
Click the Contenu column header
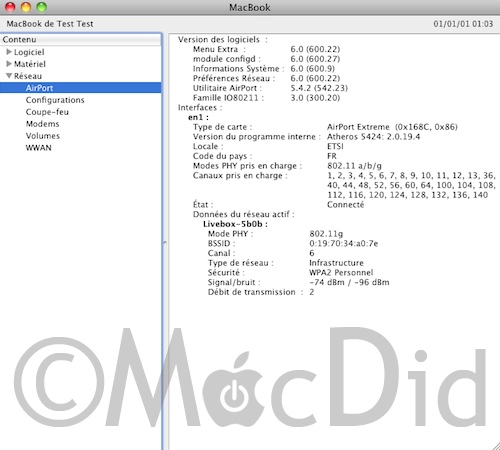click(81, 39)
